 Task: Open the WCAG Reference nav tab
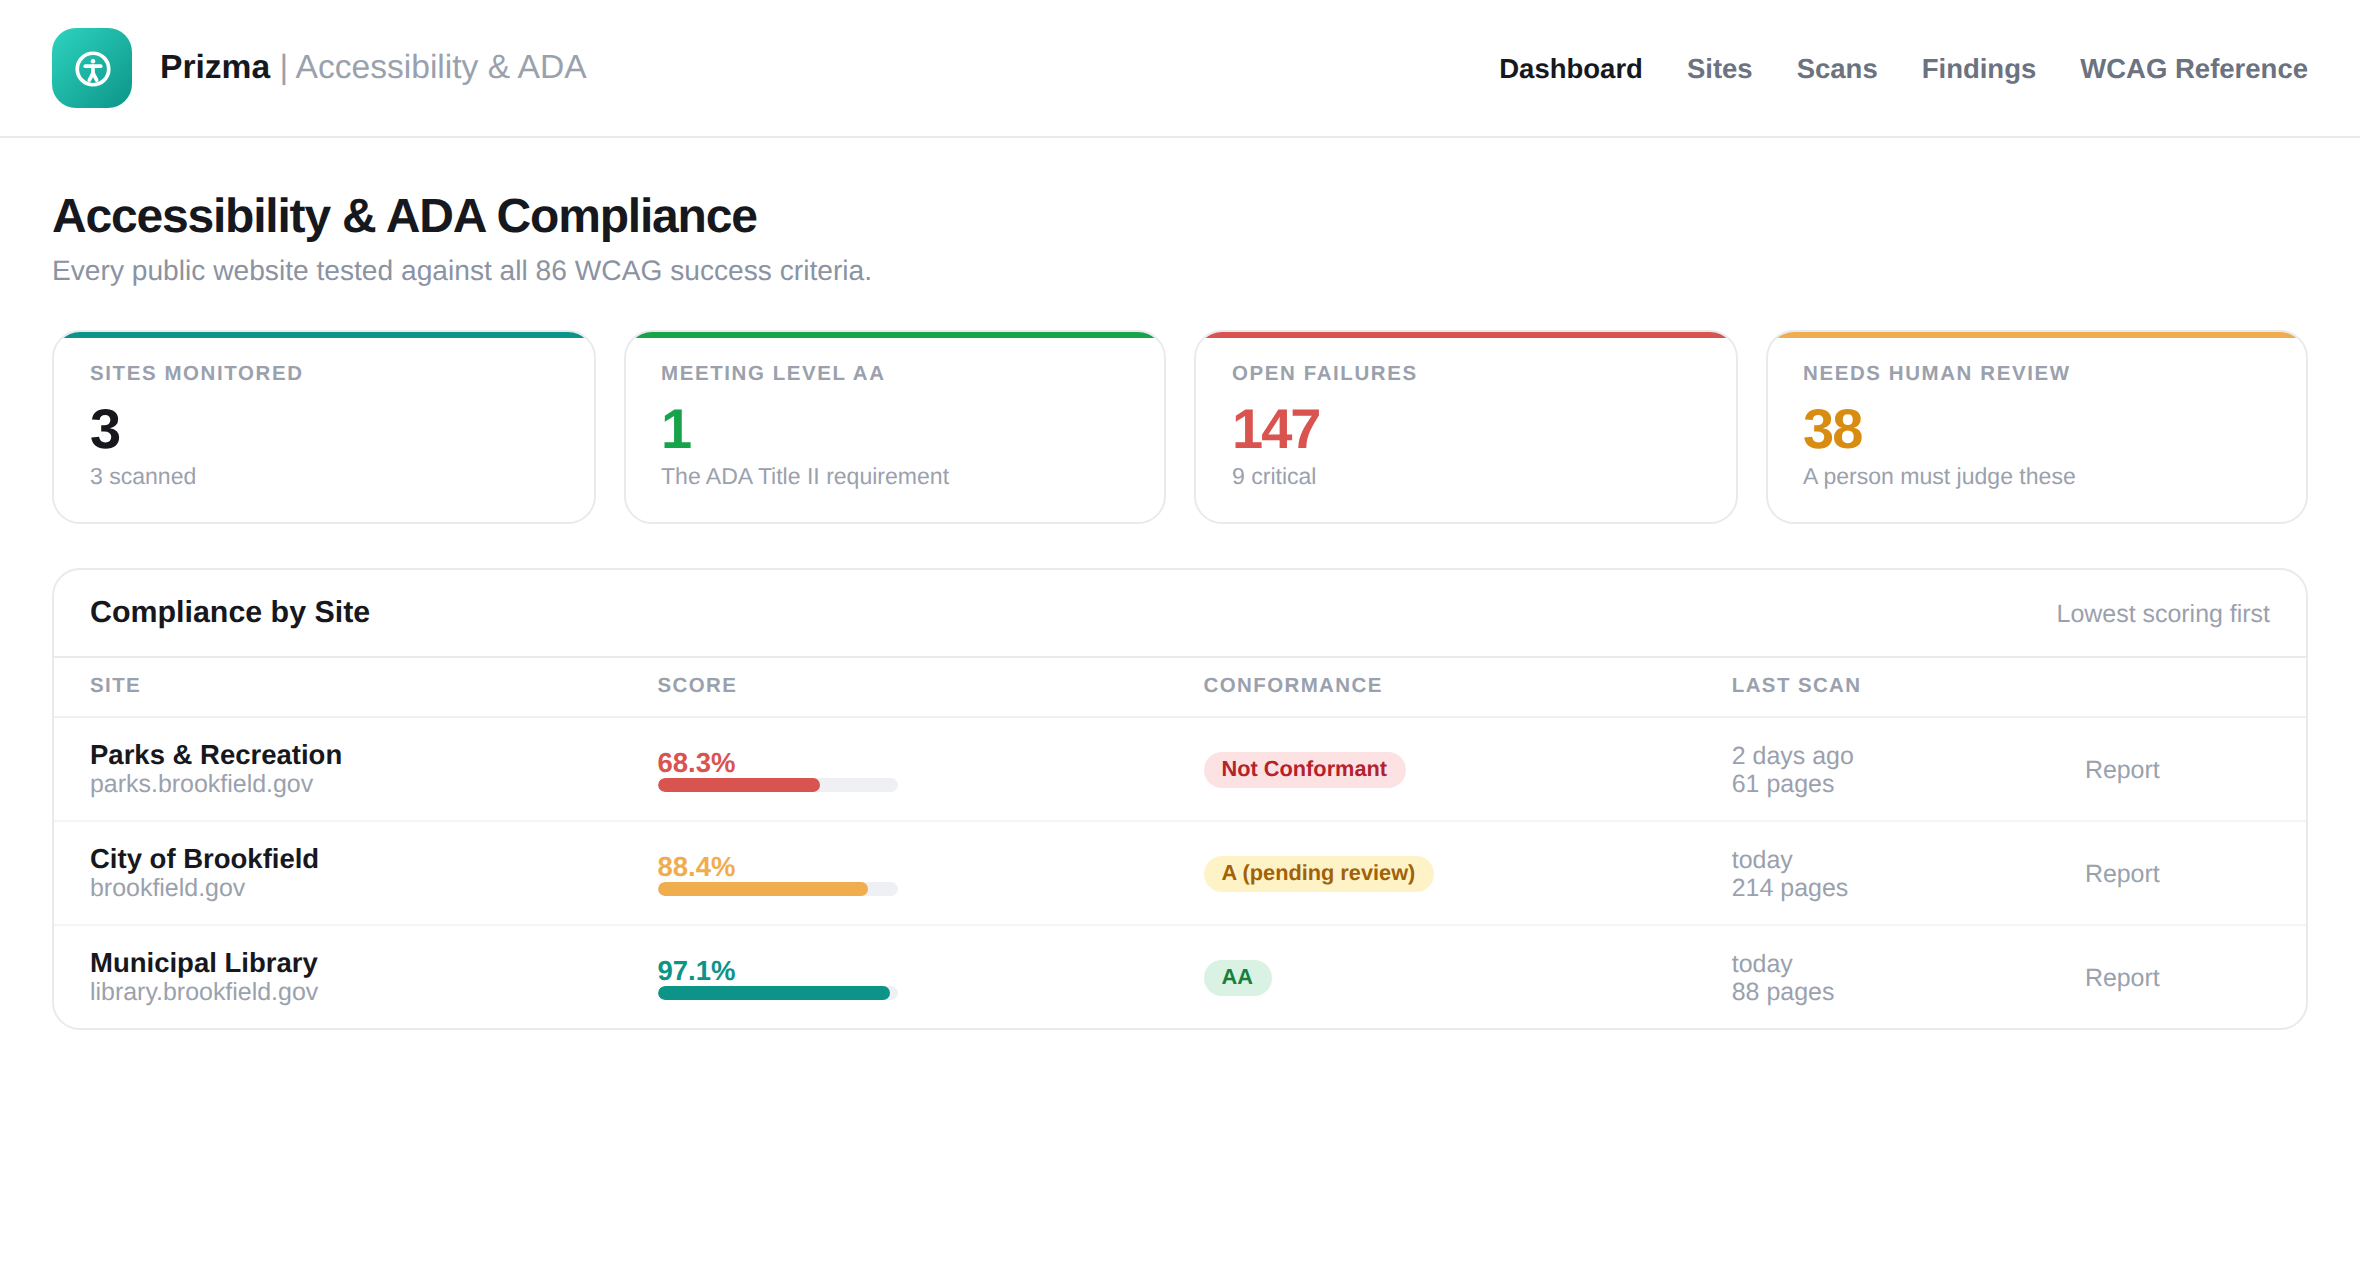click(x=2193, y=69)
